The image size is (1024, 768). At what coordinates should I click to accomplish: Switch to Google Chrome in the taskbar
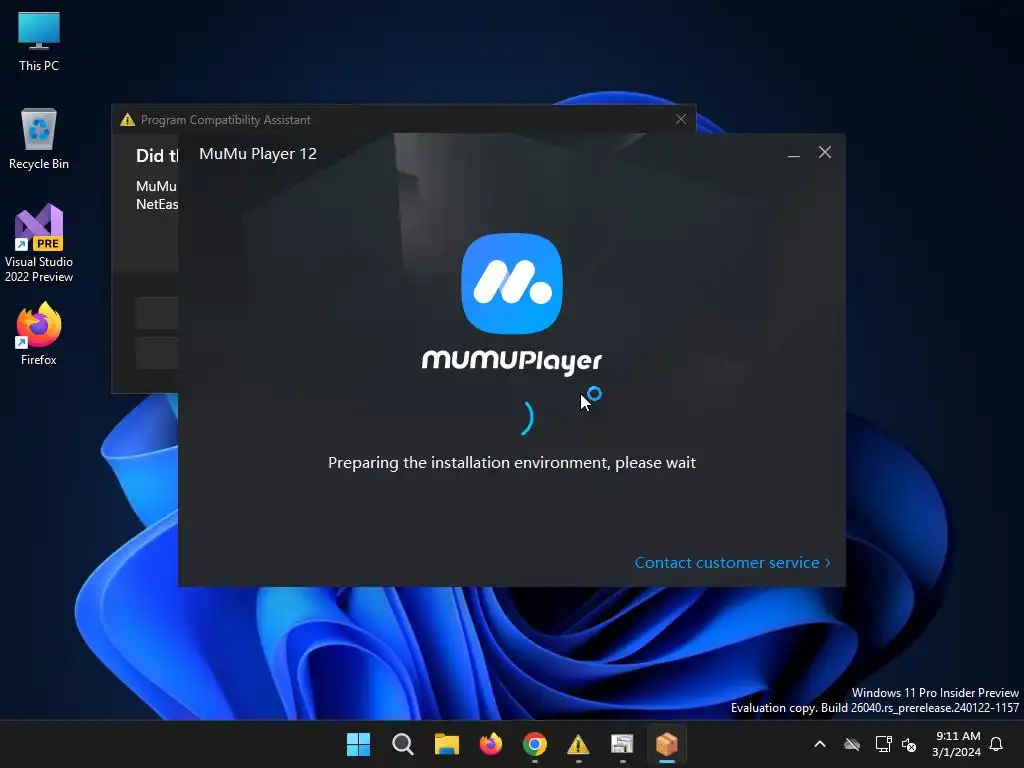[534, 744]
